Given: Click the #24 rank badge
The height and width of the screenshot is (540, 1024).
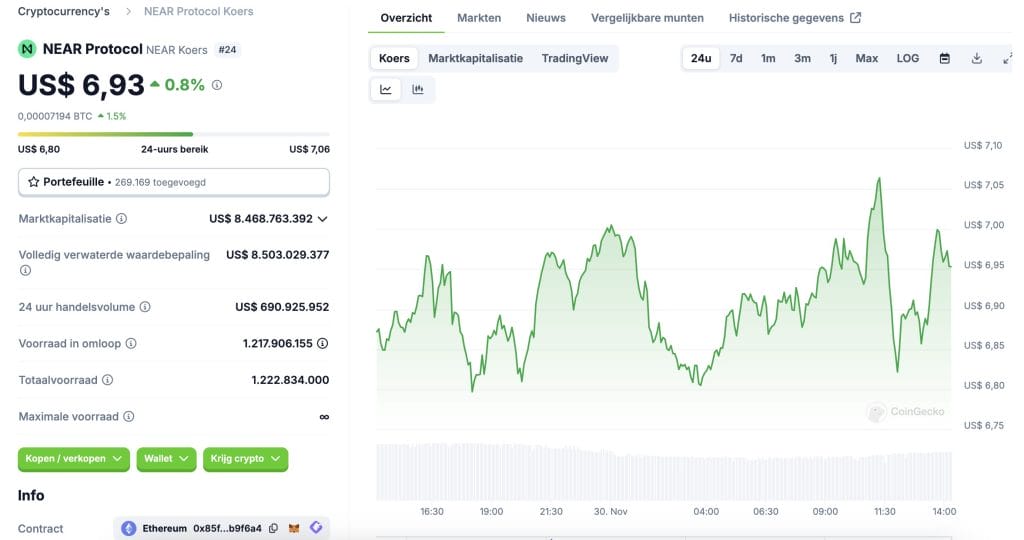Looking at the screenshot, I should (x=227, y=50).
